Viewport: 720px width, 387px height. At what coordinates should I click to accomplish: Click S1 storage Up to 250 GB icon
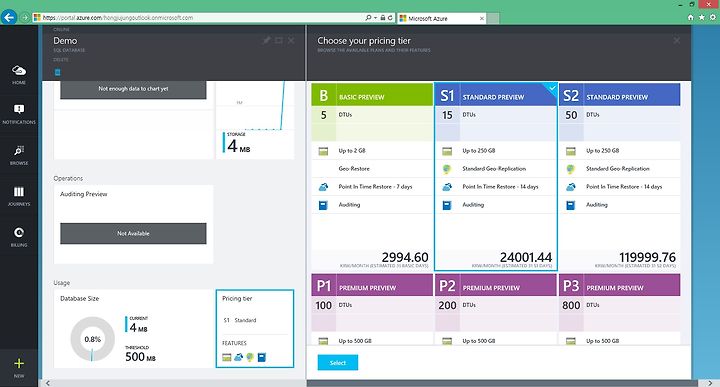[447, 151]
